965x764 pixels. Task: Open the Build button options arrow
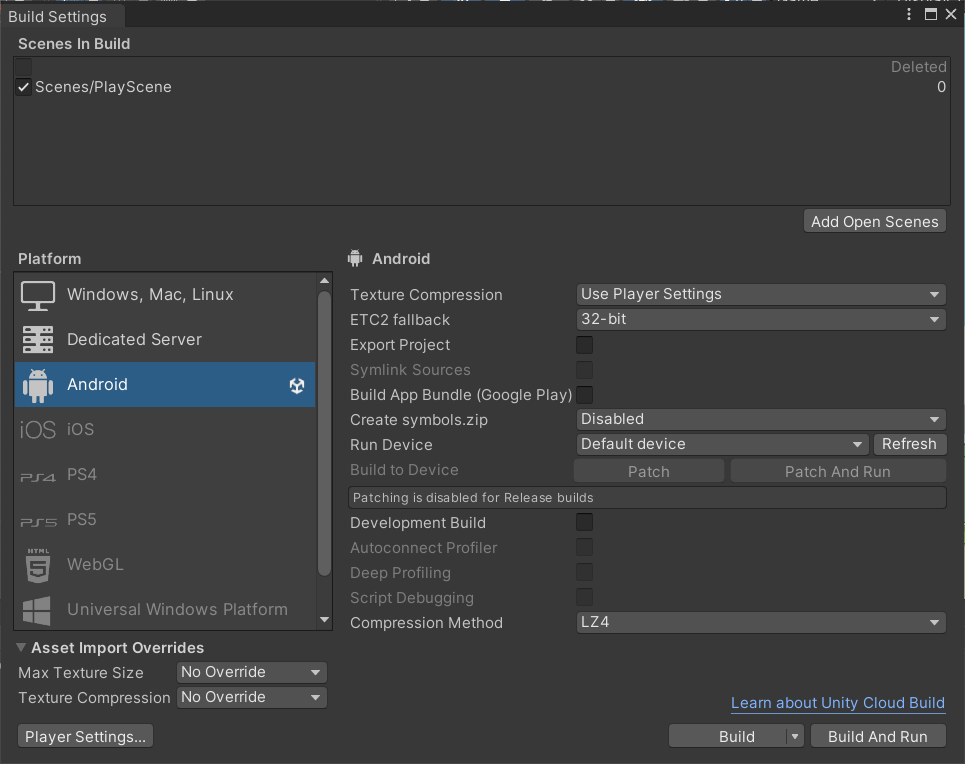[x=795, y=736]
